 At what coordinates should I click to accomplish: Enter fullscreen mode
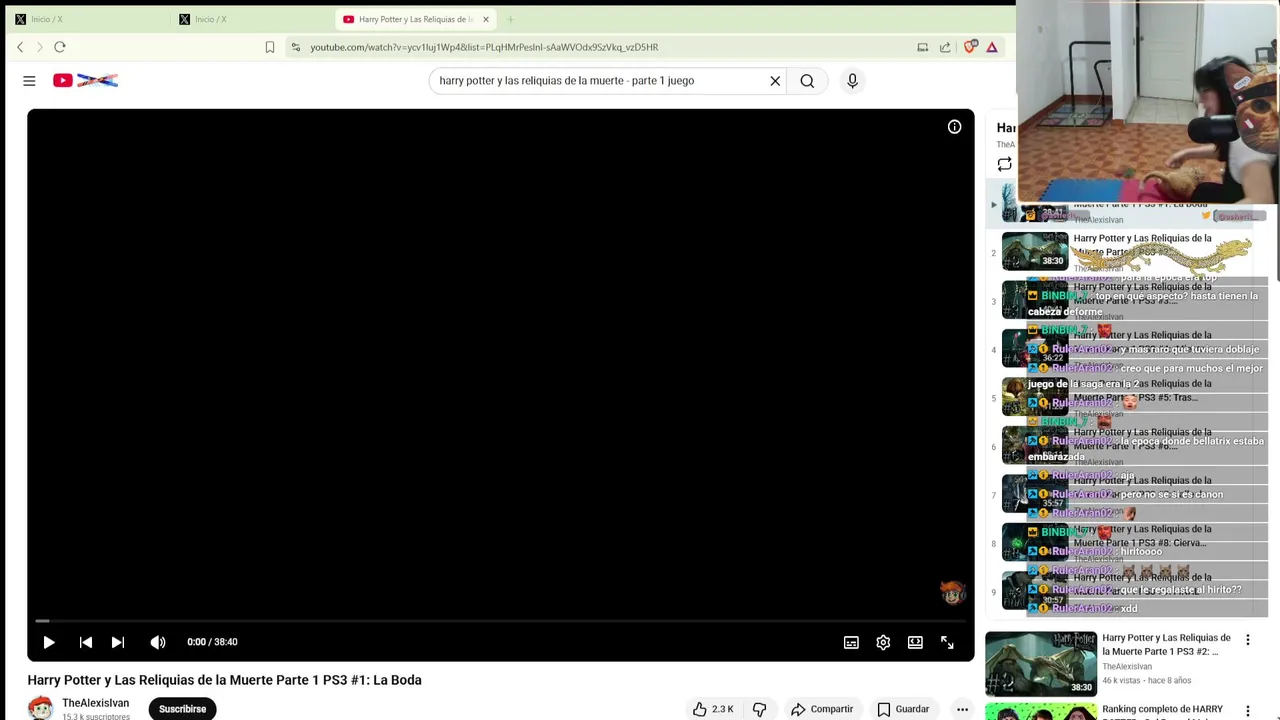tap(947, 642)
